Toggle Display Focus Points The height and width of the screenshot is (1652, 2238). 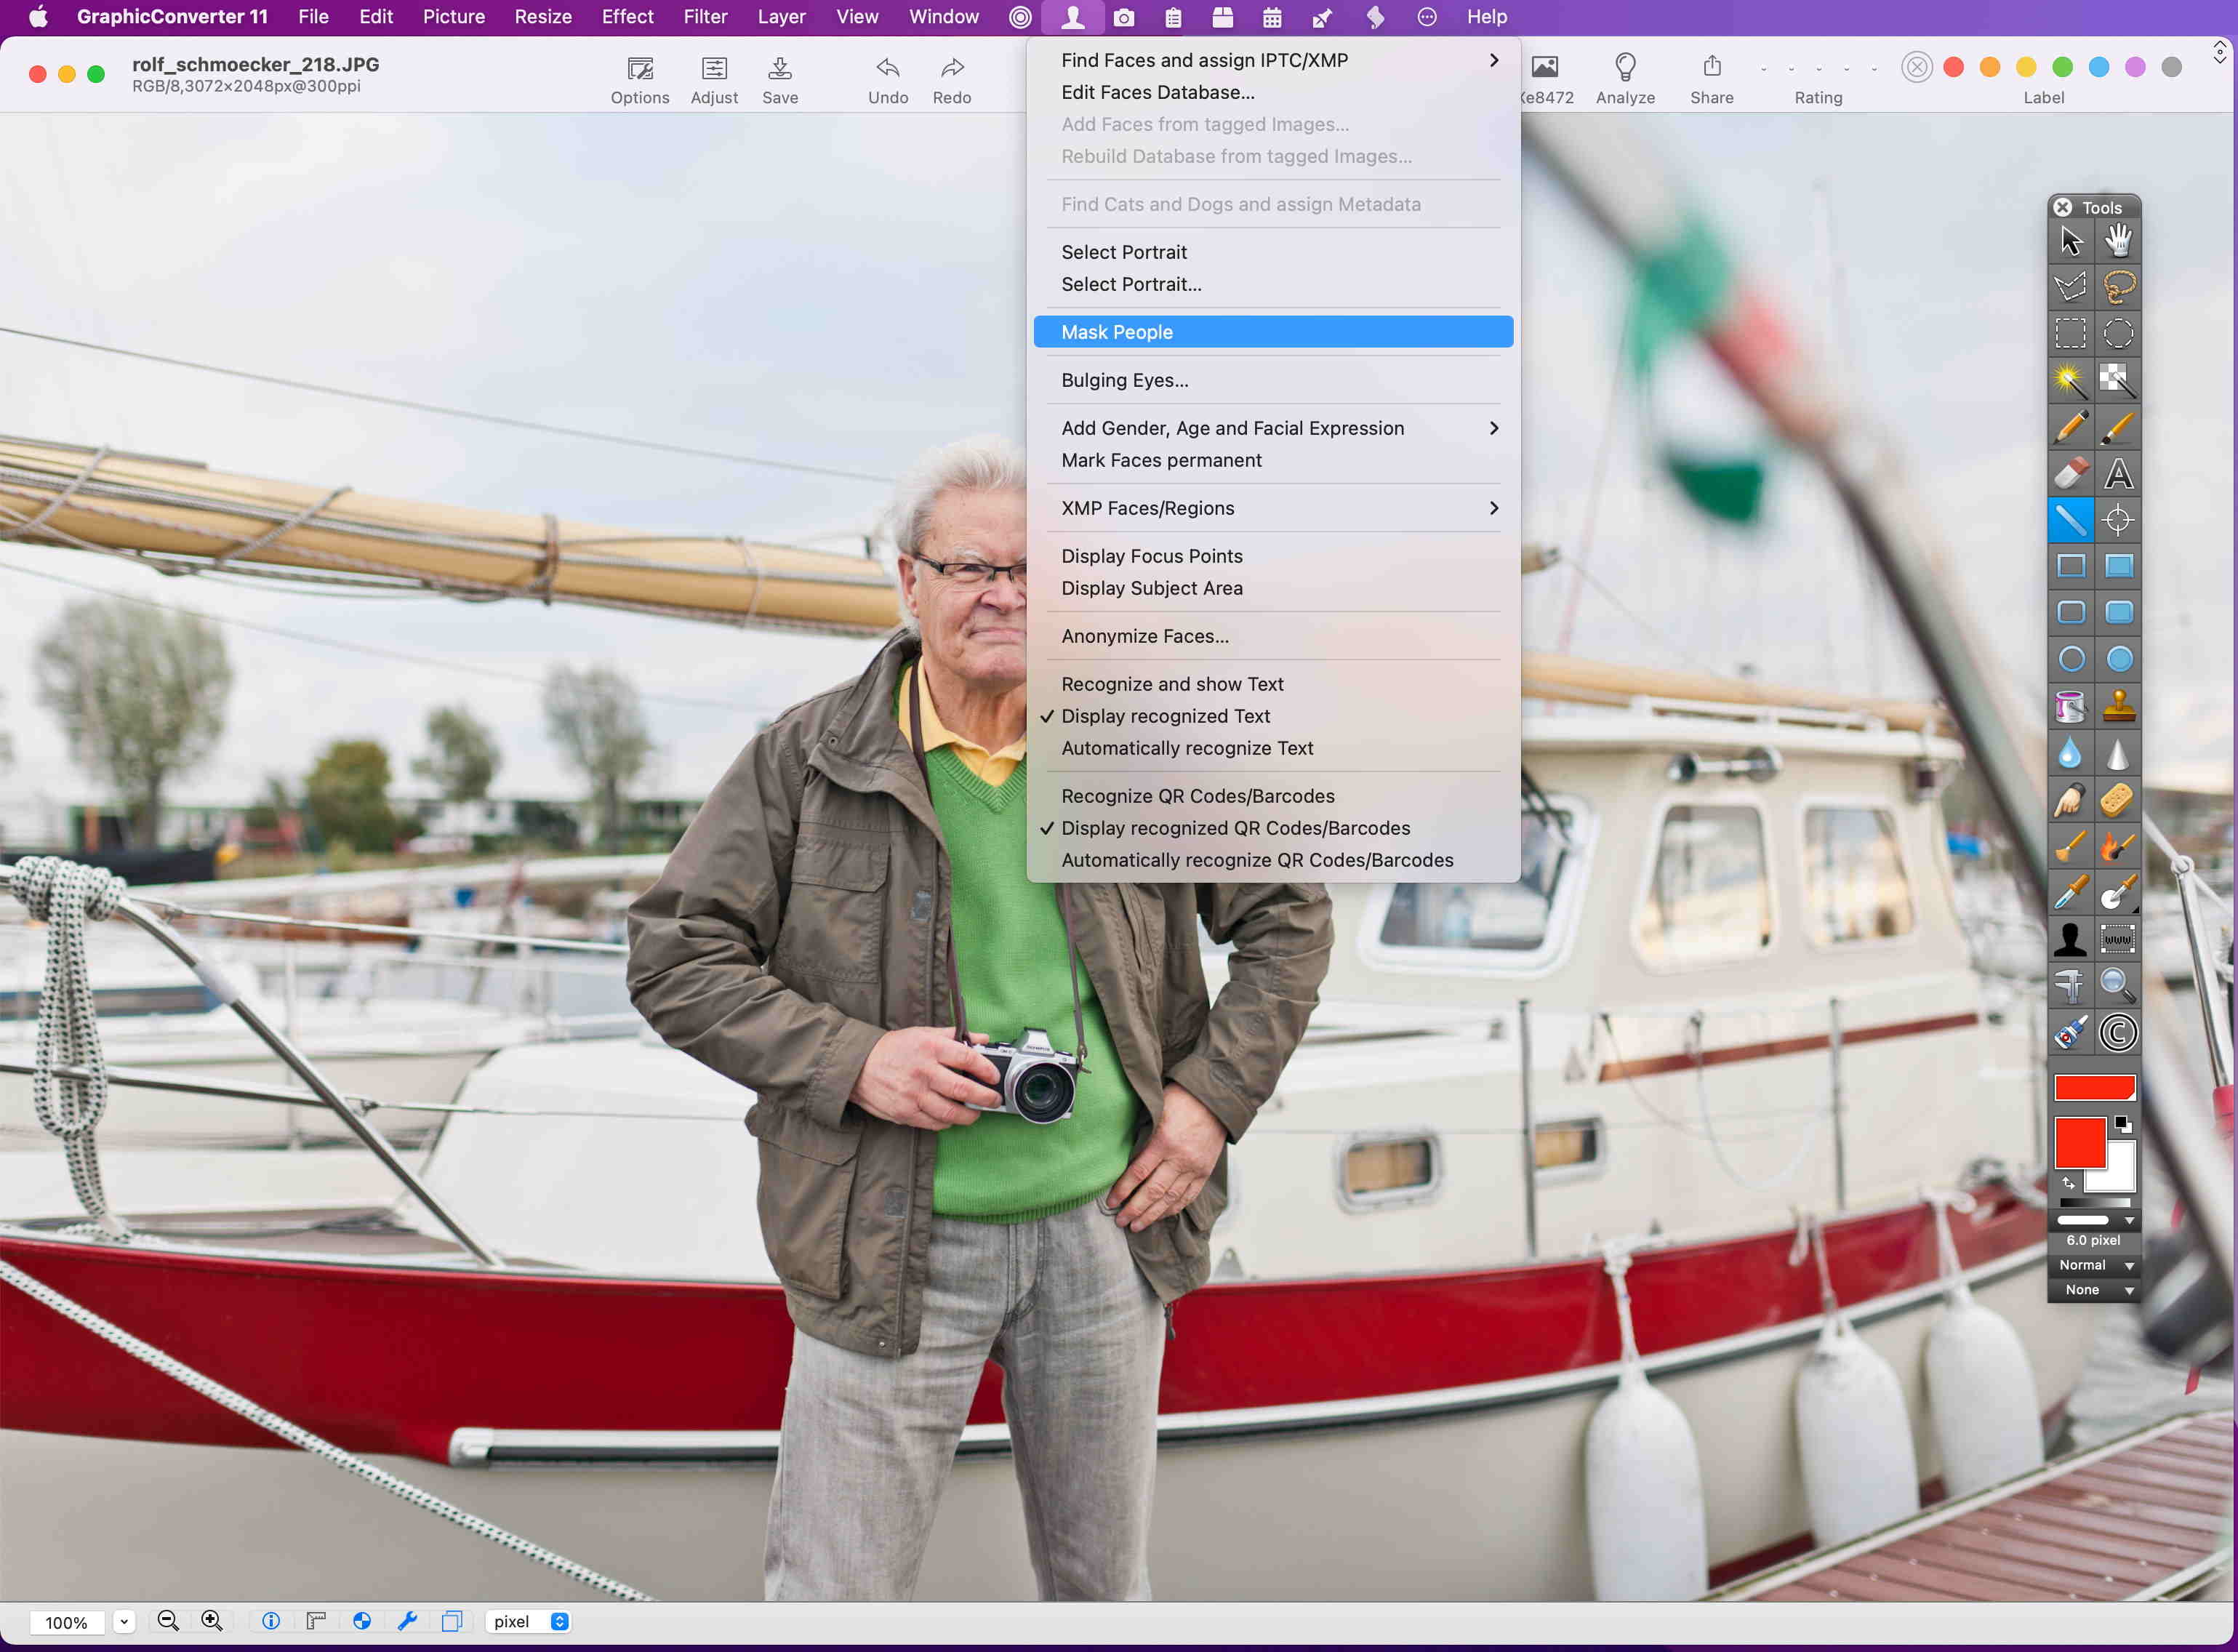tap(1273, 556)
